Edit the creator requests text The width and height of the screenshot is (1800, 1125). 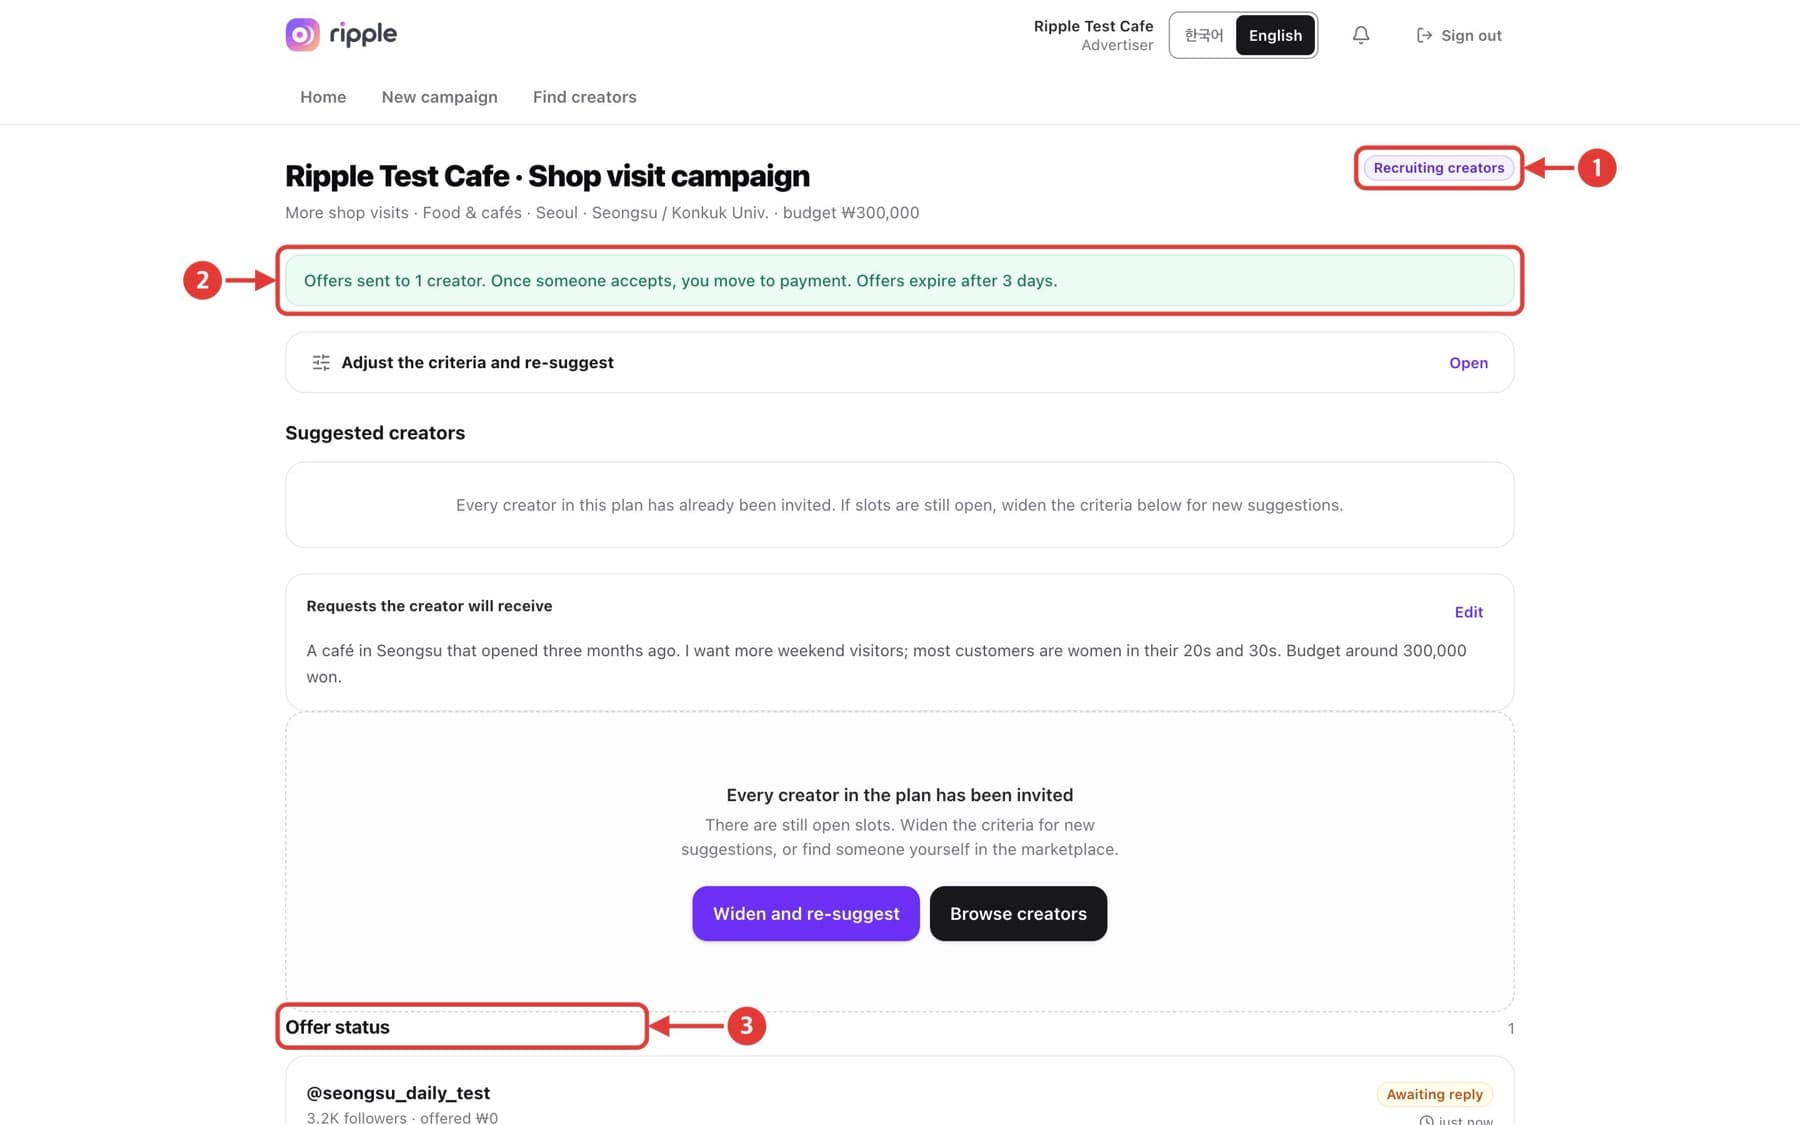click(1468, 612)
